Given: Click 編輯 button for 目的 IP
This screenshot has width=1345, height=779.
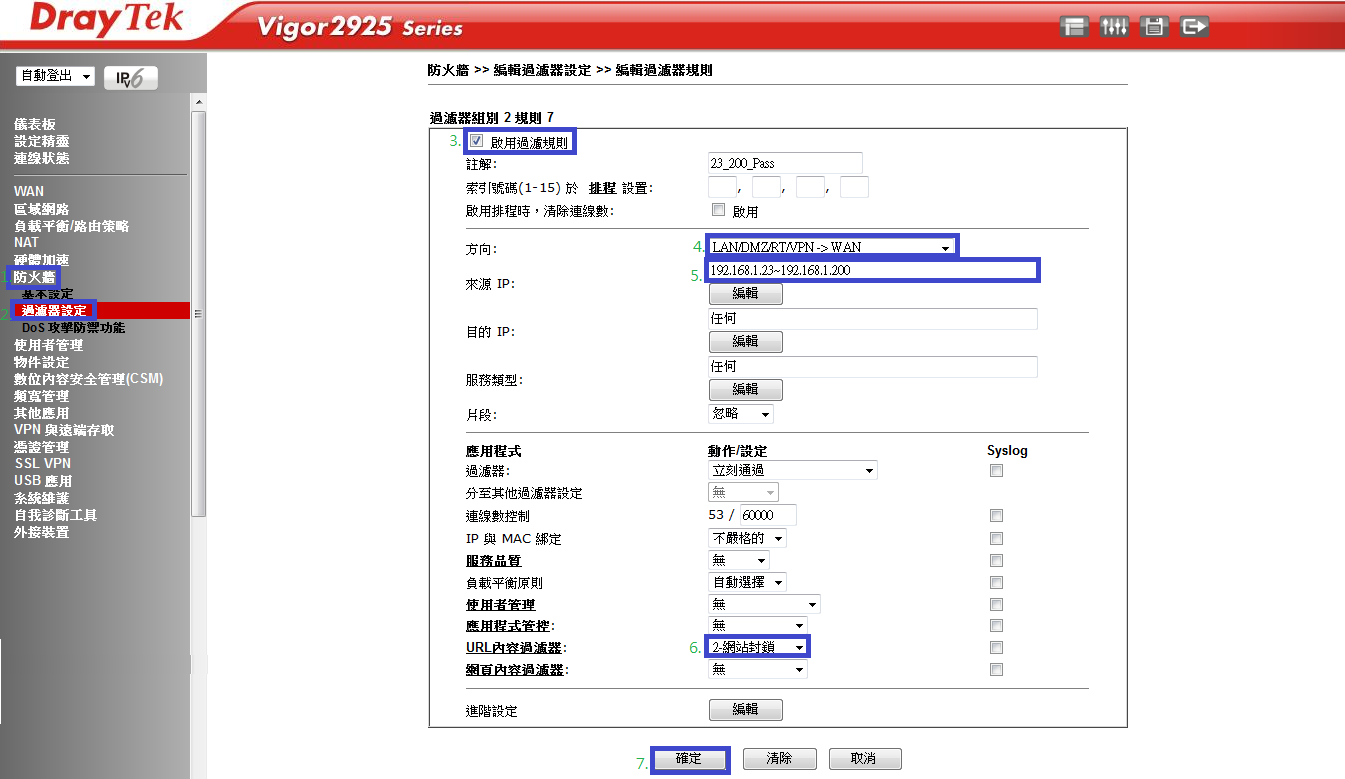Looking at the screenshot, I should (745, 342).
